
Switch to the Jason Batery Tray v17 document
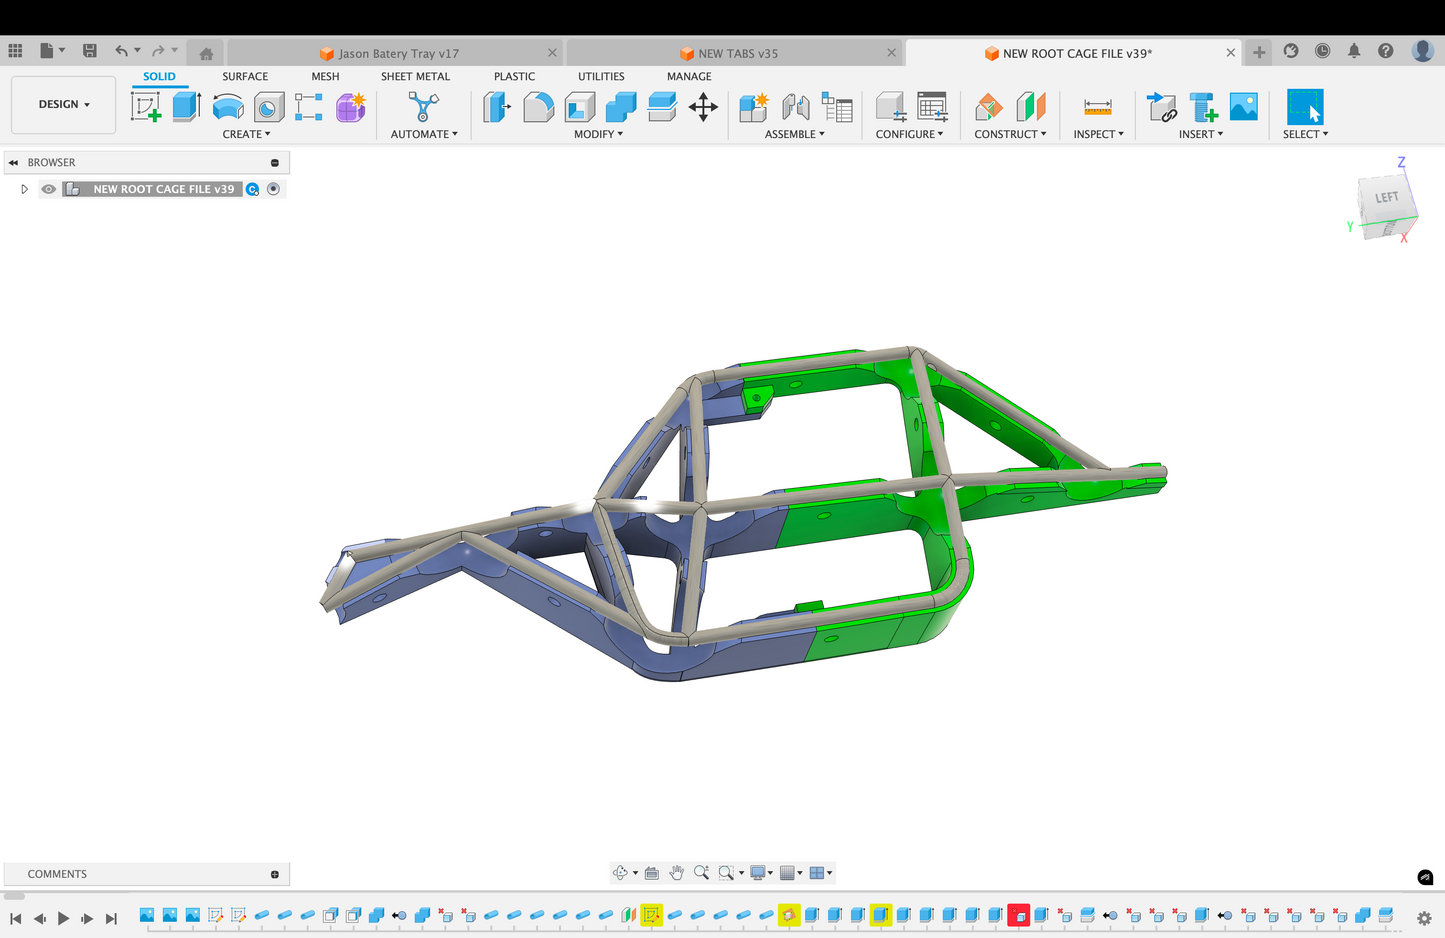click(x=397, y=53)
